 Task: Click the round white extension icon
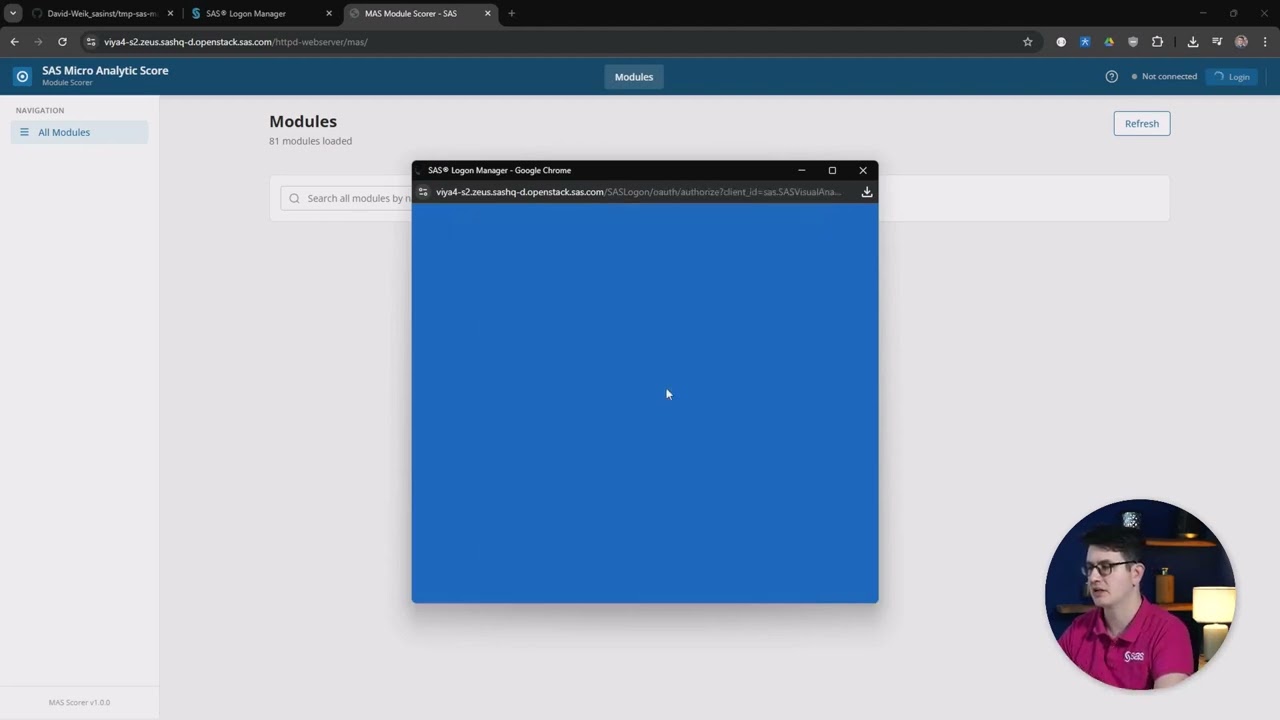click(x=1061, y=42)
